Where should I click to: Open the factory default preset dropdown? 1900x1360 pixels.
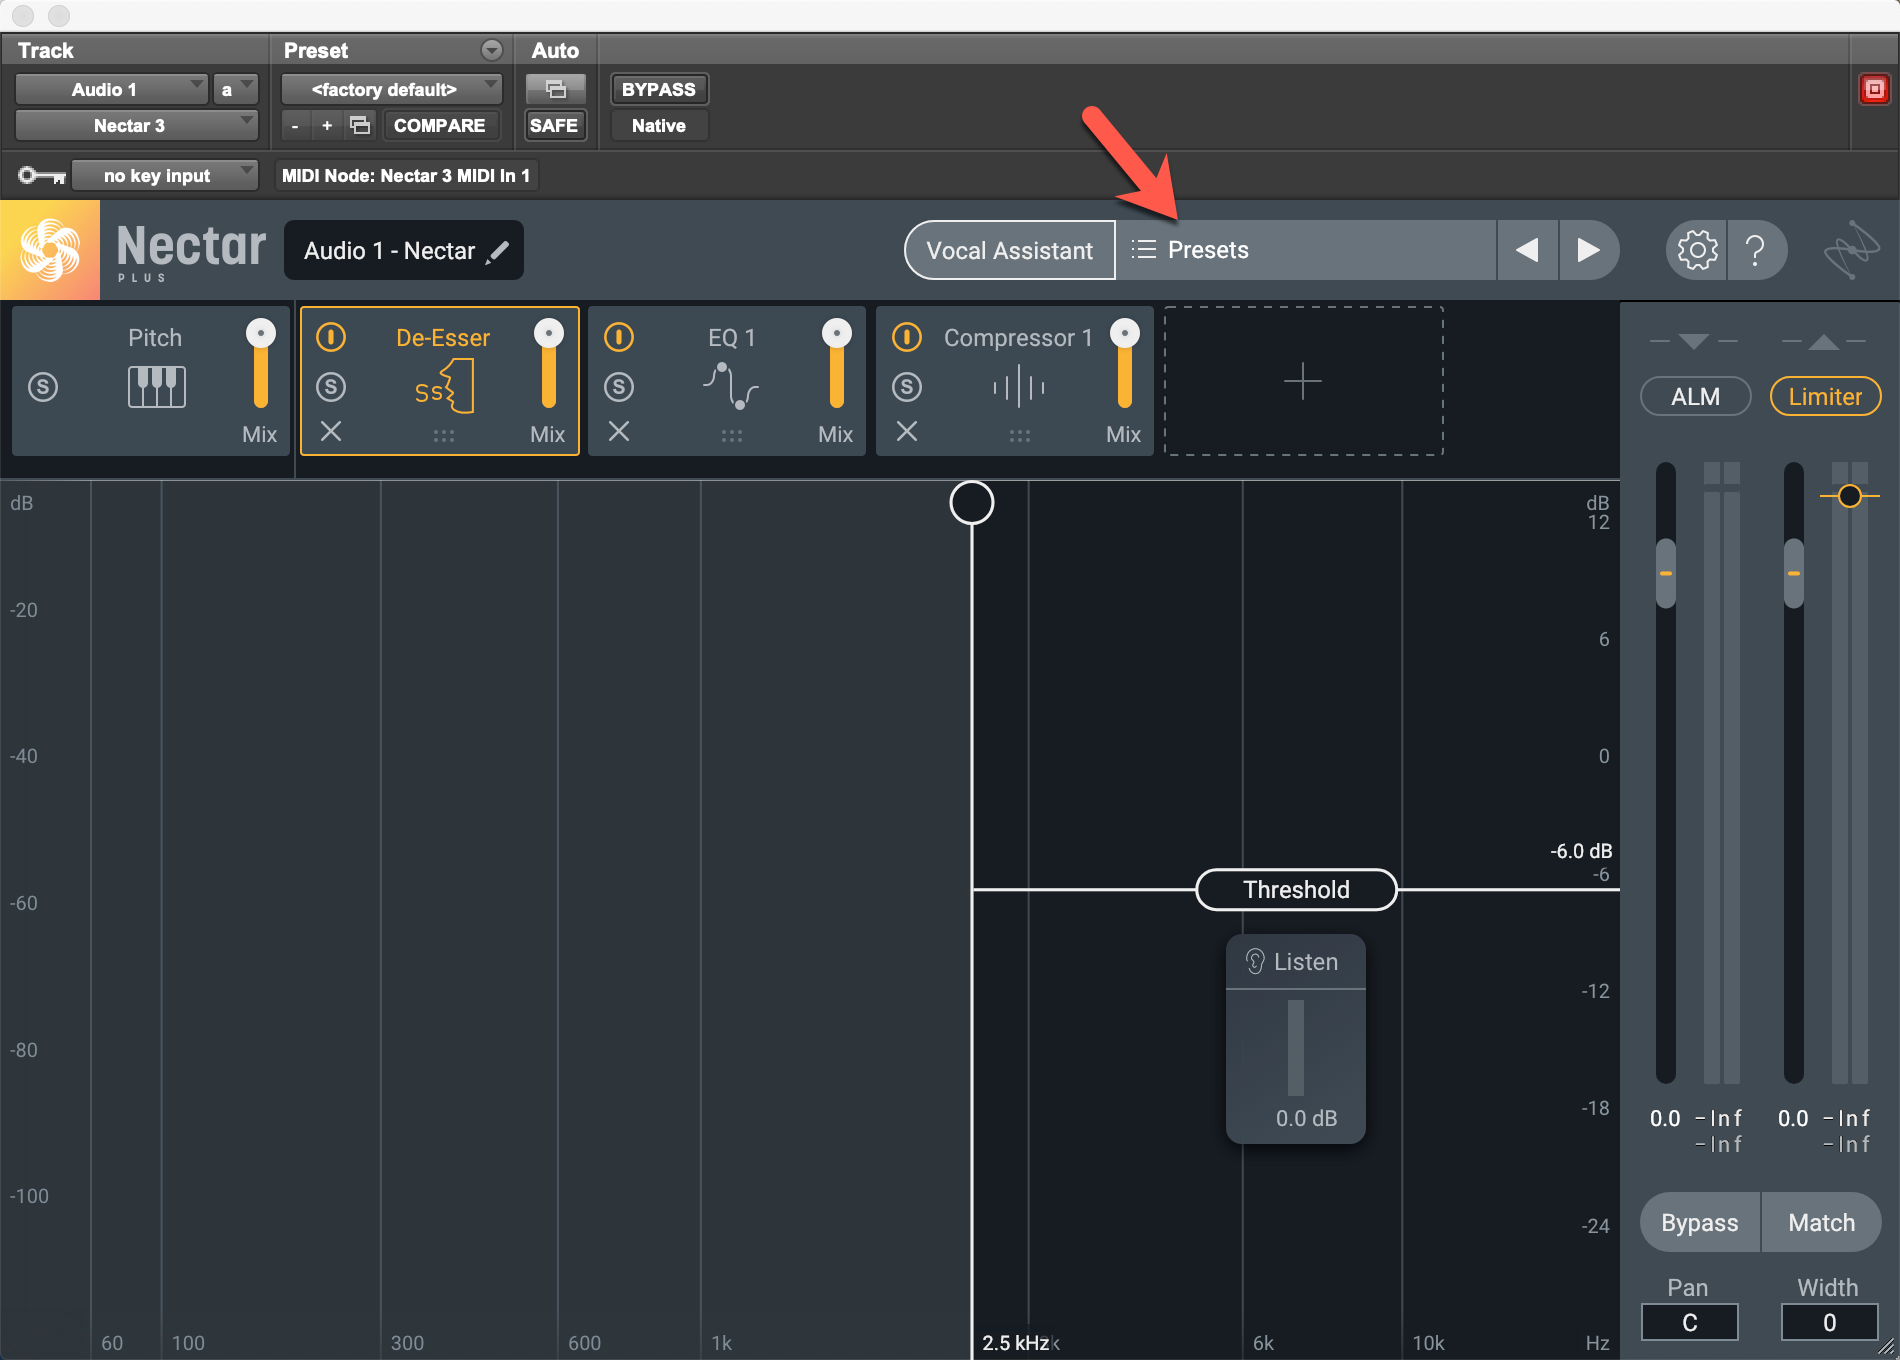(391, 89)
